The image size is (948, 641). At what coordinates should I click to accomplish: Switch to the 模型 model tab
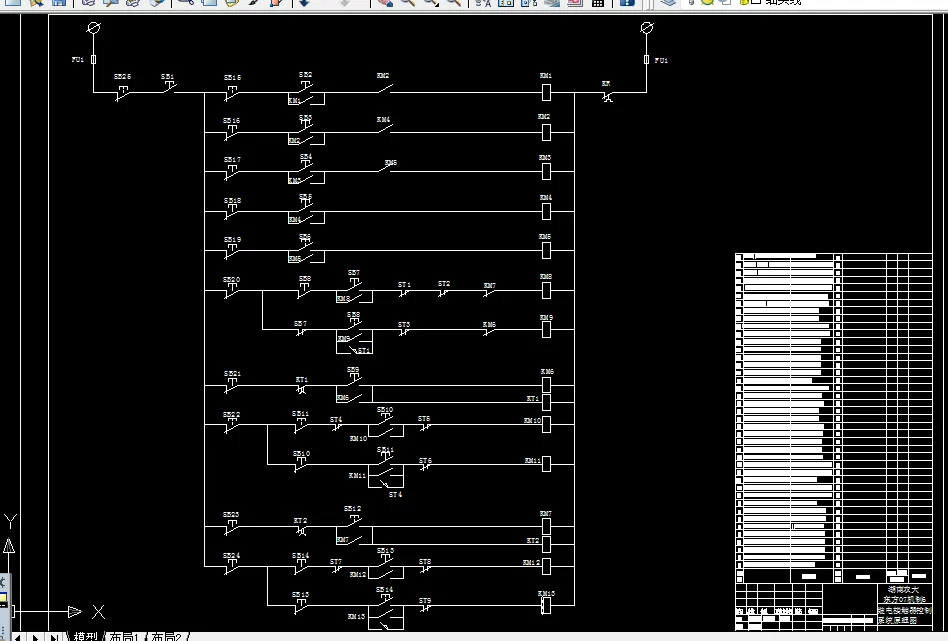(x=85, y=636)
